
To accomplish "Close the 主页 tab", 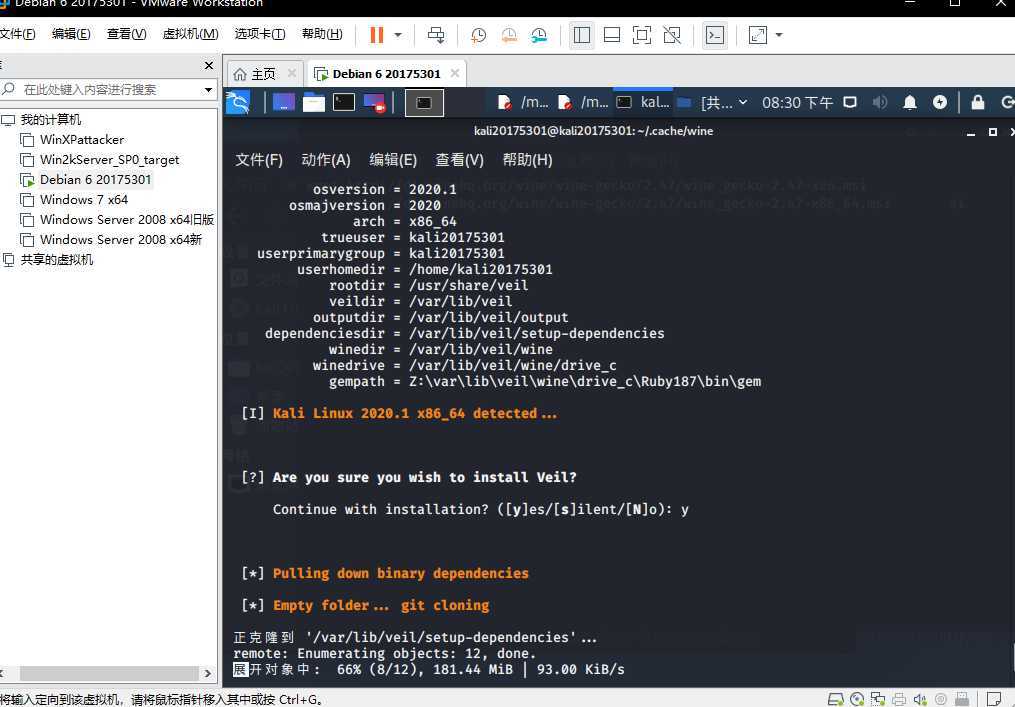I will coord(292,73).
